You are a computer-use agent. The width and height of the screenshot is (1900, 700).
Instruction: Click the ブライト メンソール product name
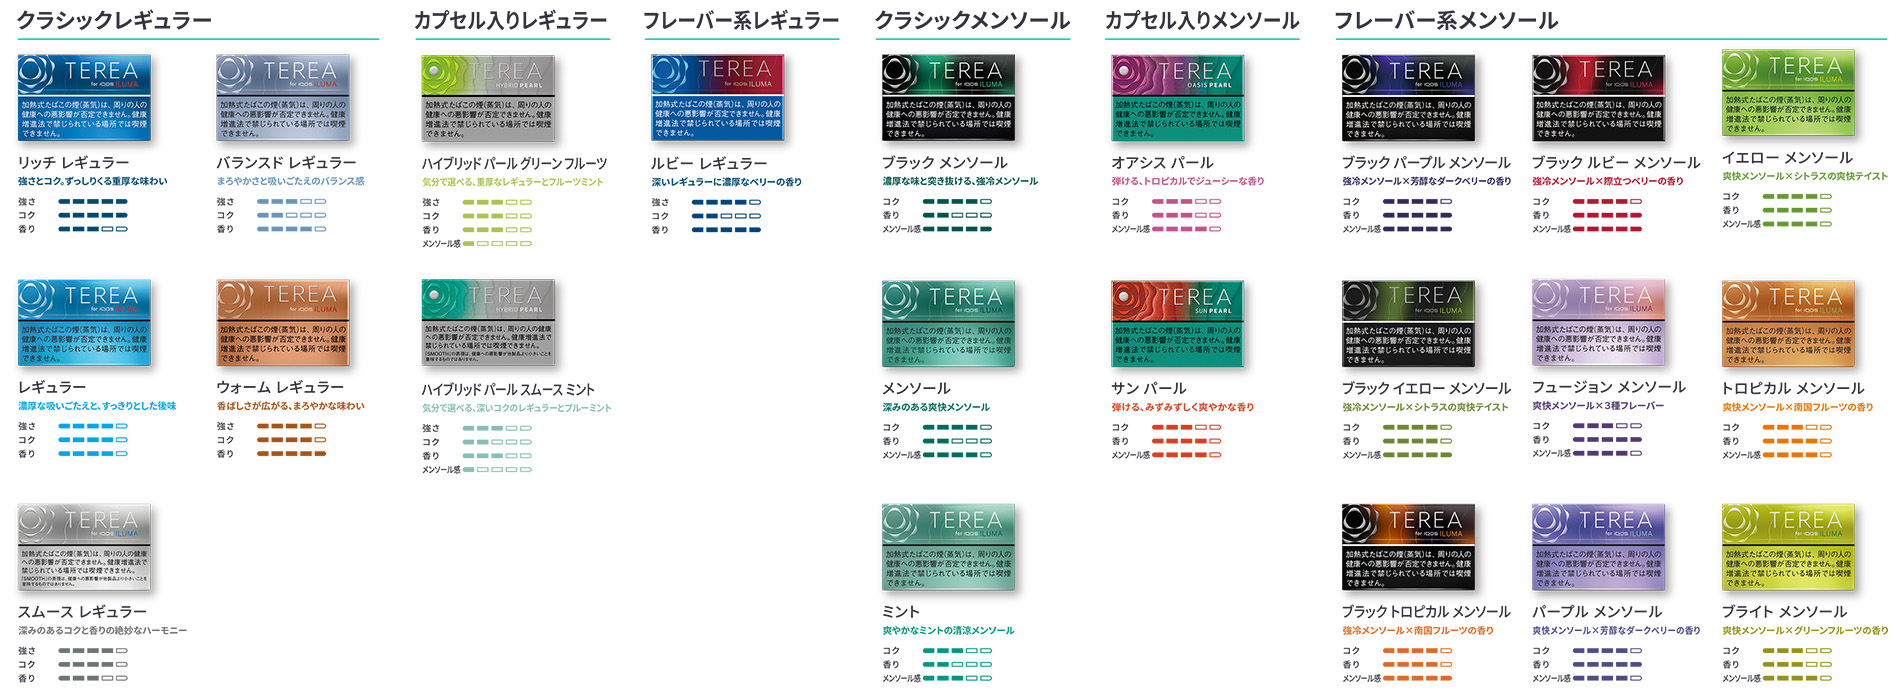pyautogui.click(x=1784, y=611)
